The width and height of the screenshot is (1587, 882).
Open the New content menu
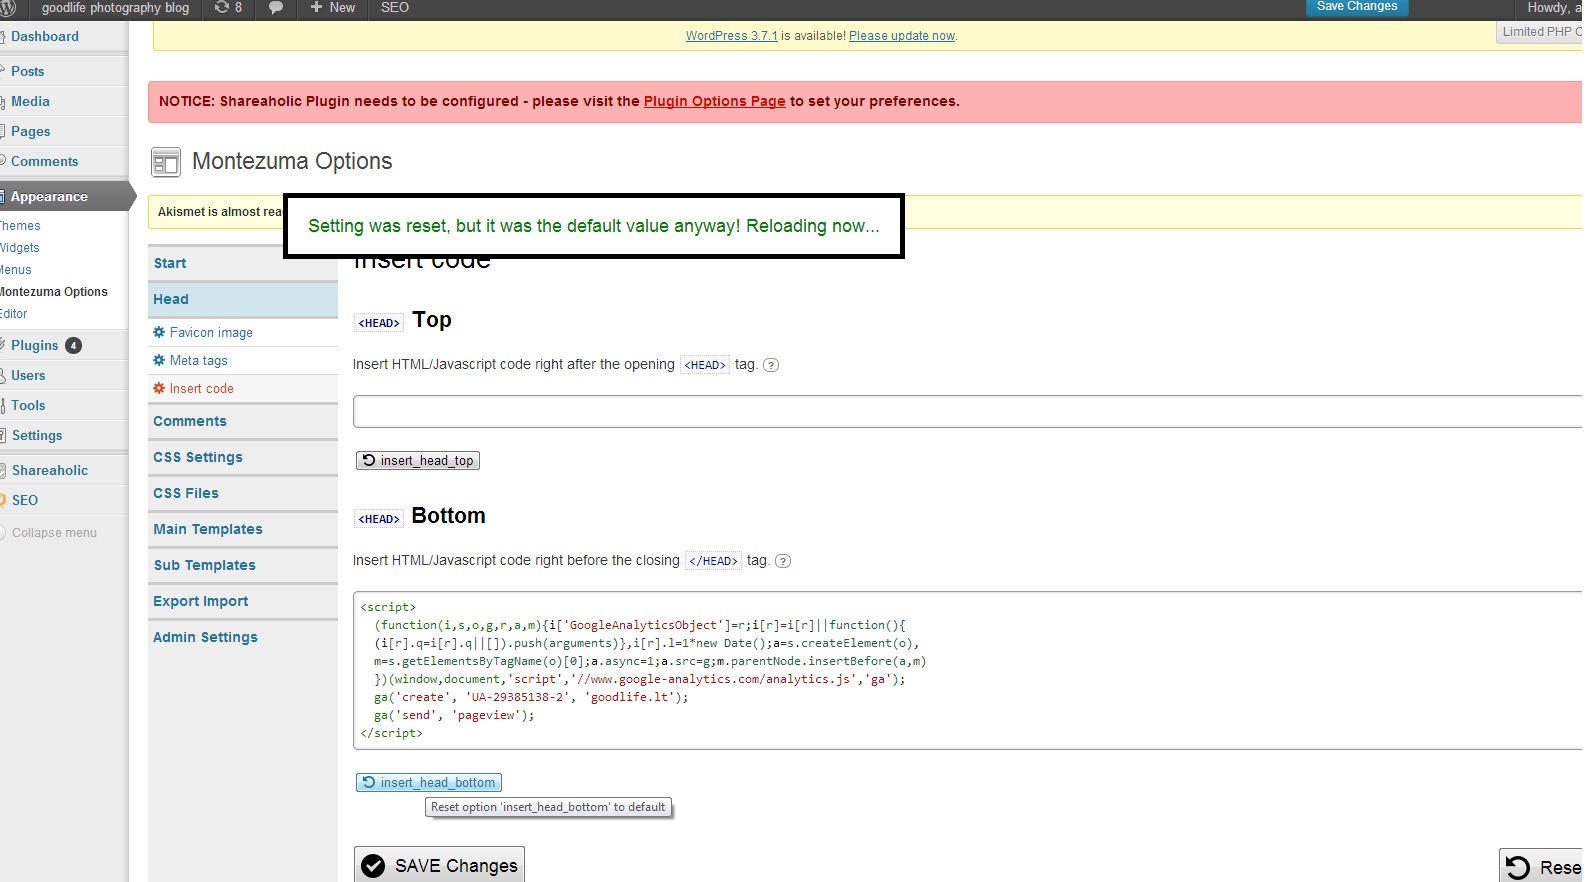coord(333,8)
